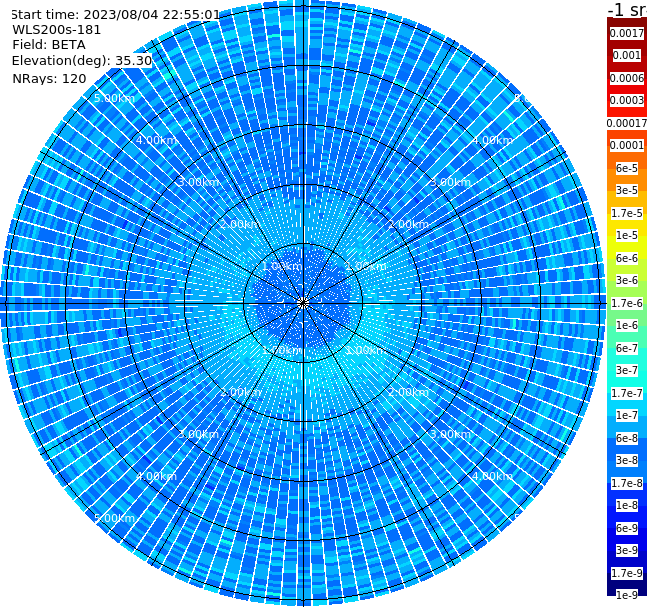Click the 1.7e-8 colorbar value
The width and height of the screenshot is (647, 607).
(627, 483)
